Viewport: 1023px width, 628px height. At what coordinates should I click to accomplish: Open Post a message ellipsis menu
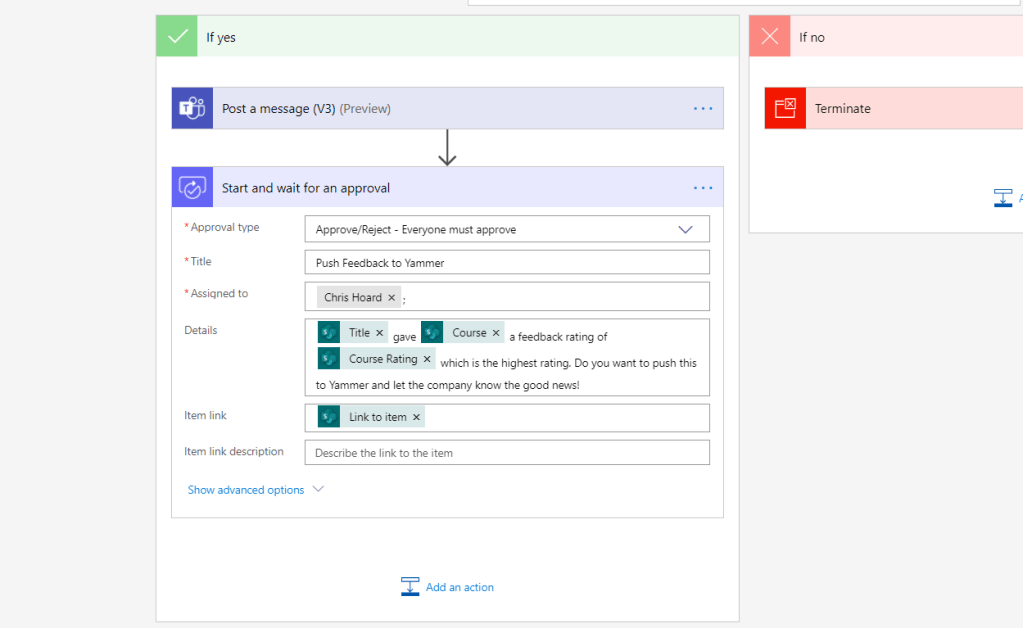(x=703, y=108)
